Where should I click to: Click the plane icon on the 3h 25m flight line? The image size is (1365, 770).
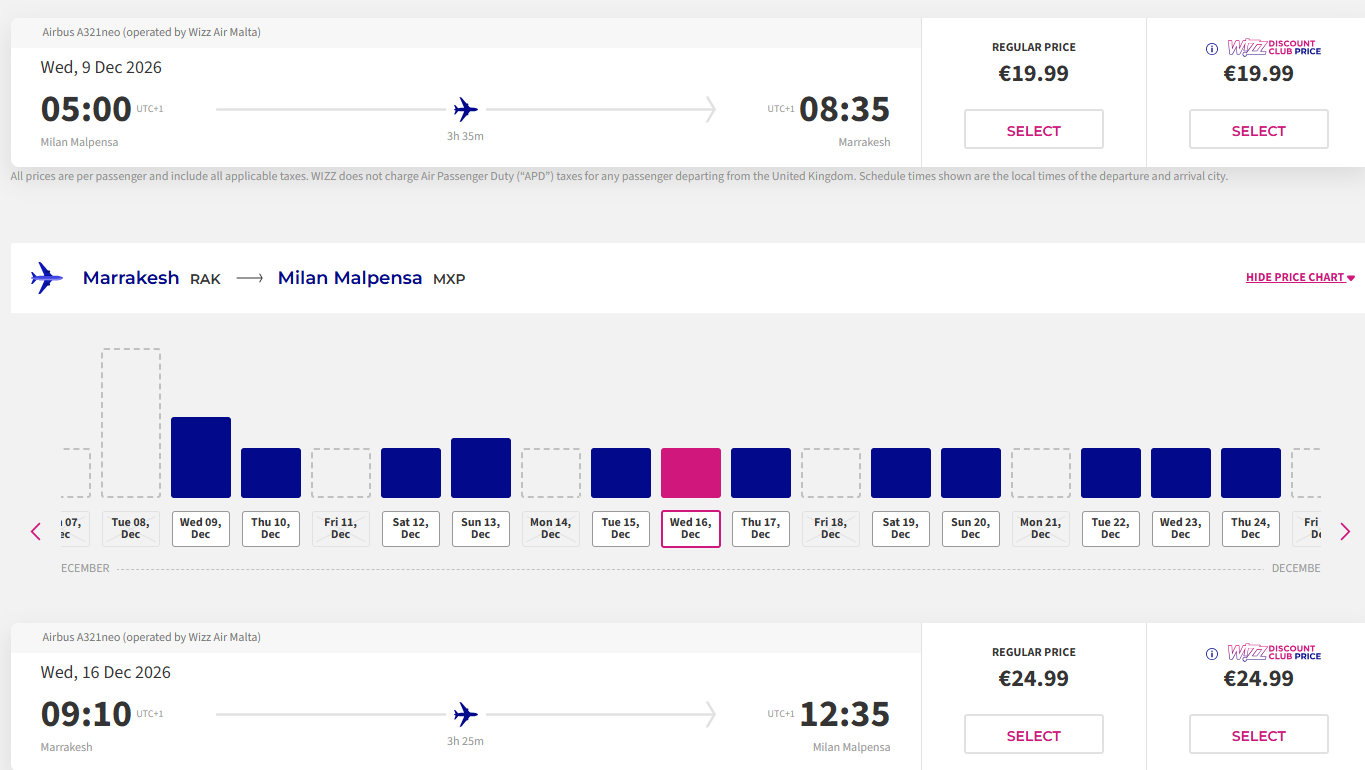point(466,714)
